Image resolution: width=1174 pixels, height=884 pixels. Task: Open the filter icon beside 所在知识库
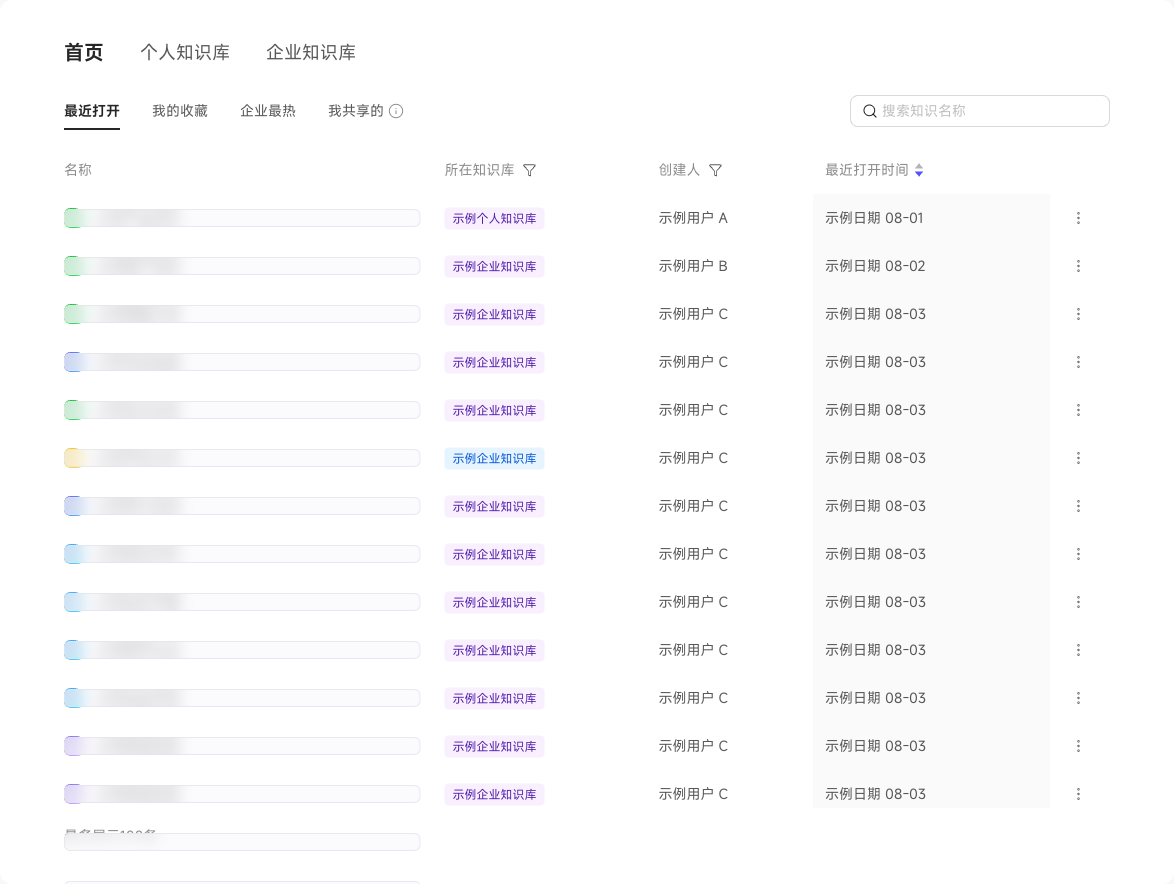[529, 171]
